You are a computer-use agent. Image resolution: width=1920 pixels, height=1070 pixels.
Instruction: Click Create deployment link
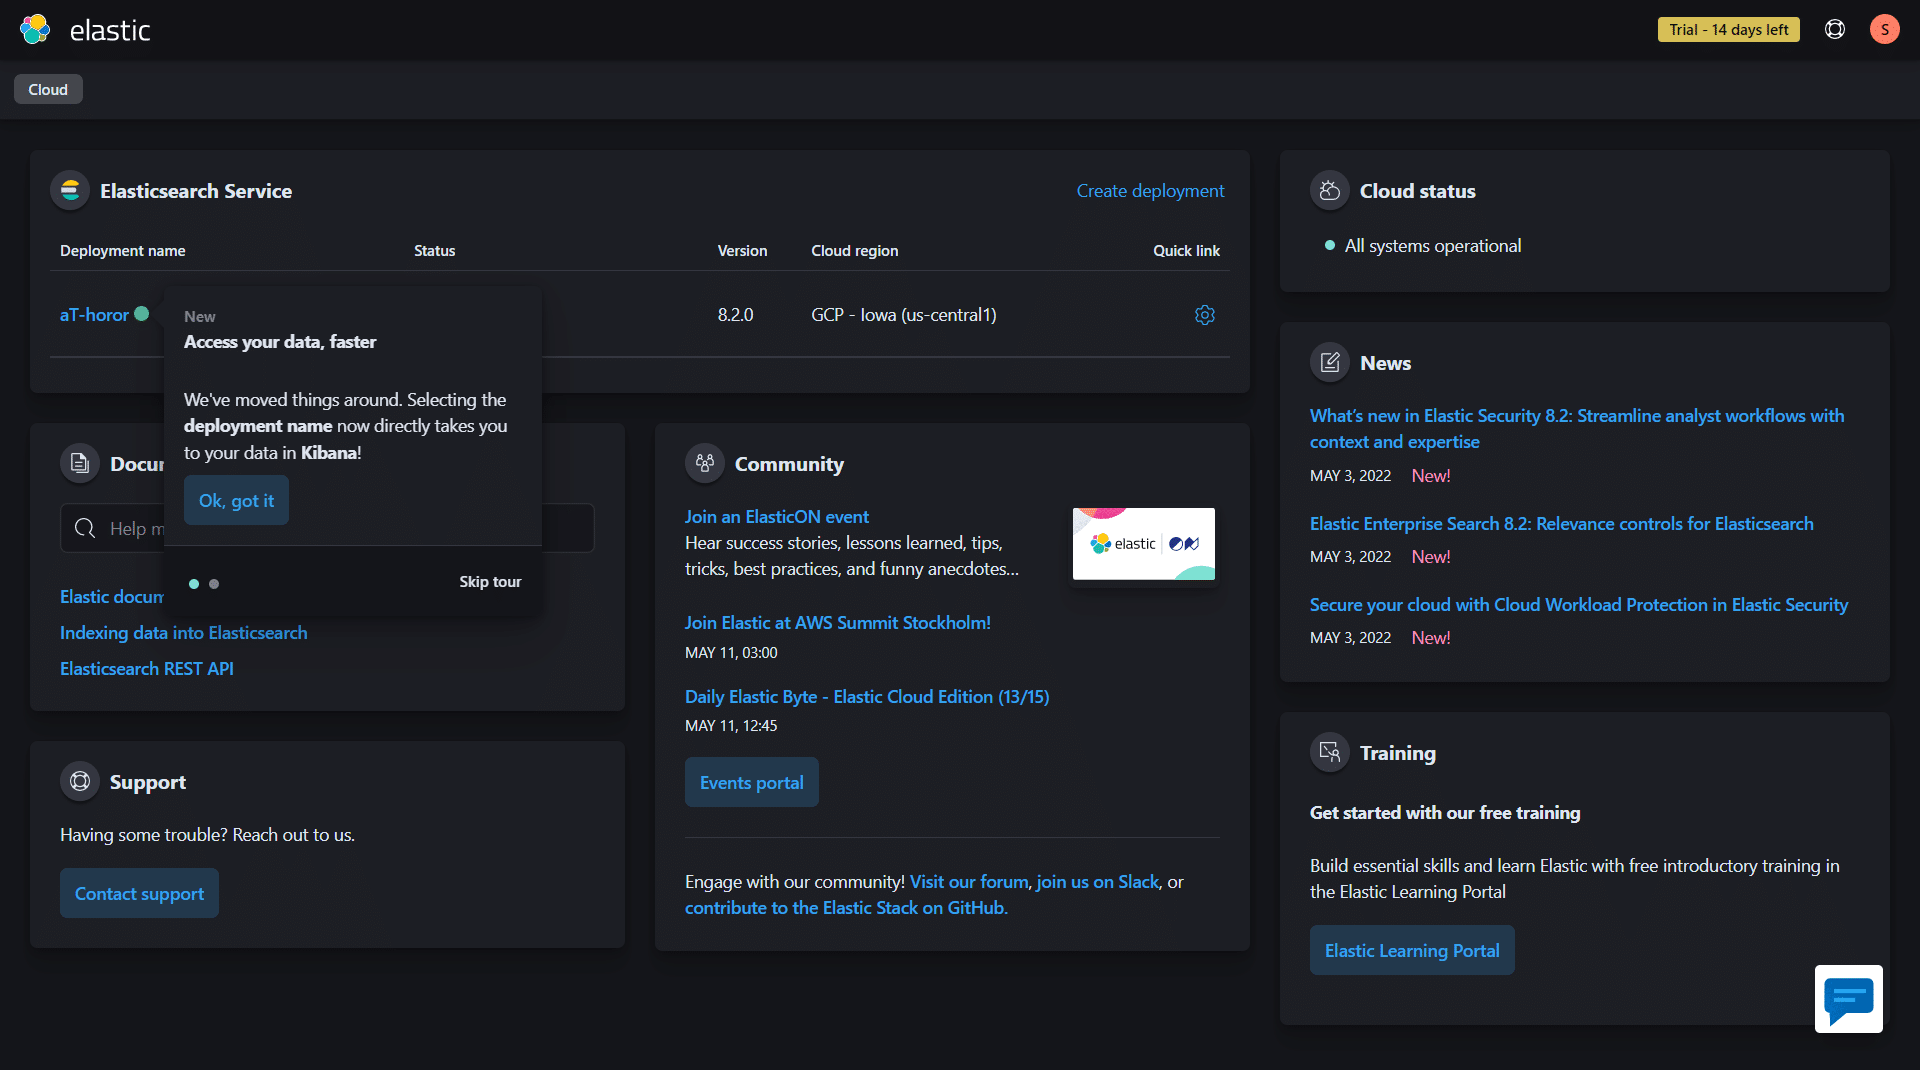pos(1150,191)
